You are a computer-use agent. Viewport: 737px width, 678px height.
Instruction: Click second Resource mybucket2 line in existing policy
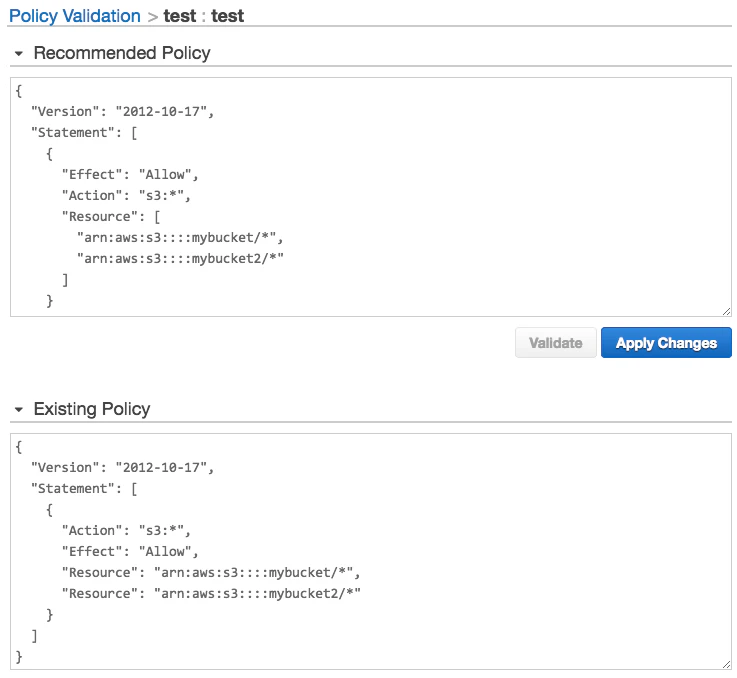click(x=211, y=594)
